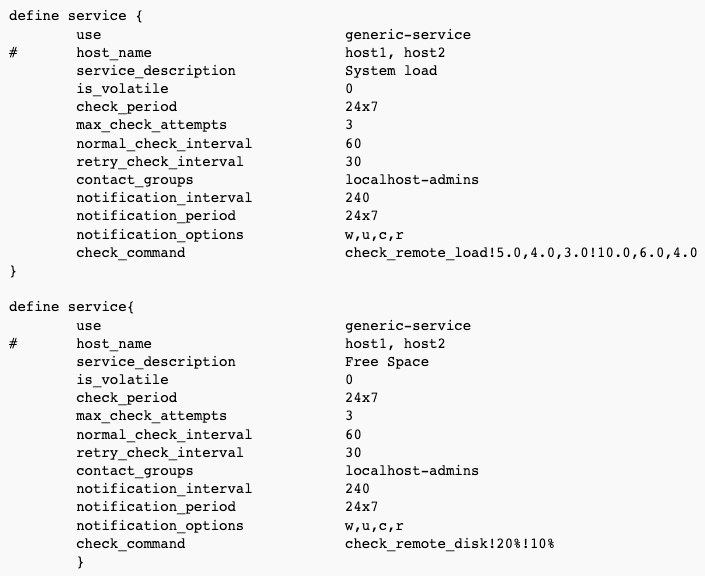The height and width of the screenshot is (576, 705).
Task: Click the second 'define service{' line
Action: [x=71, y=307]
